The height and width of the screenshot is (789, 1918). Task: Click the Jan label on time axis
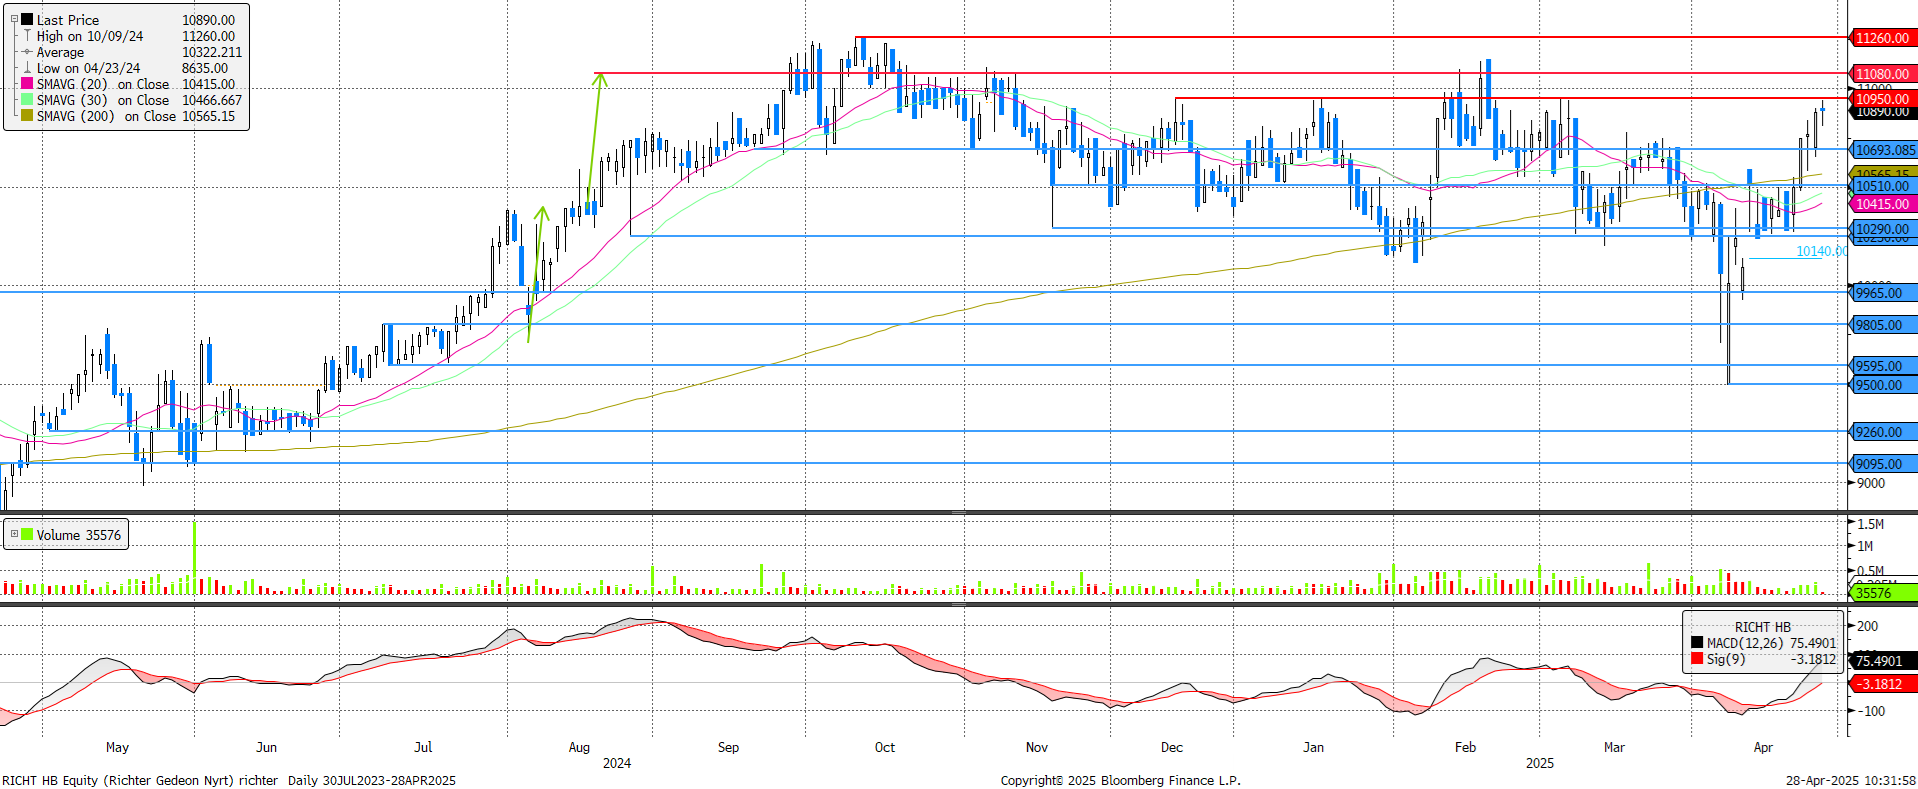[x=1313, y=747]
